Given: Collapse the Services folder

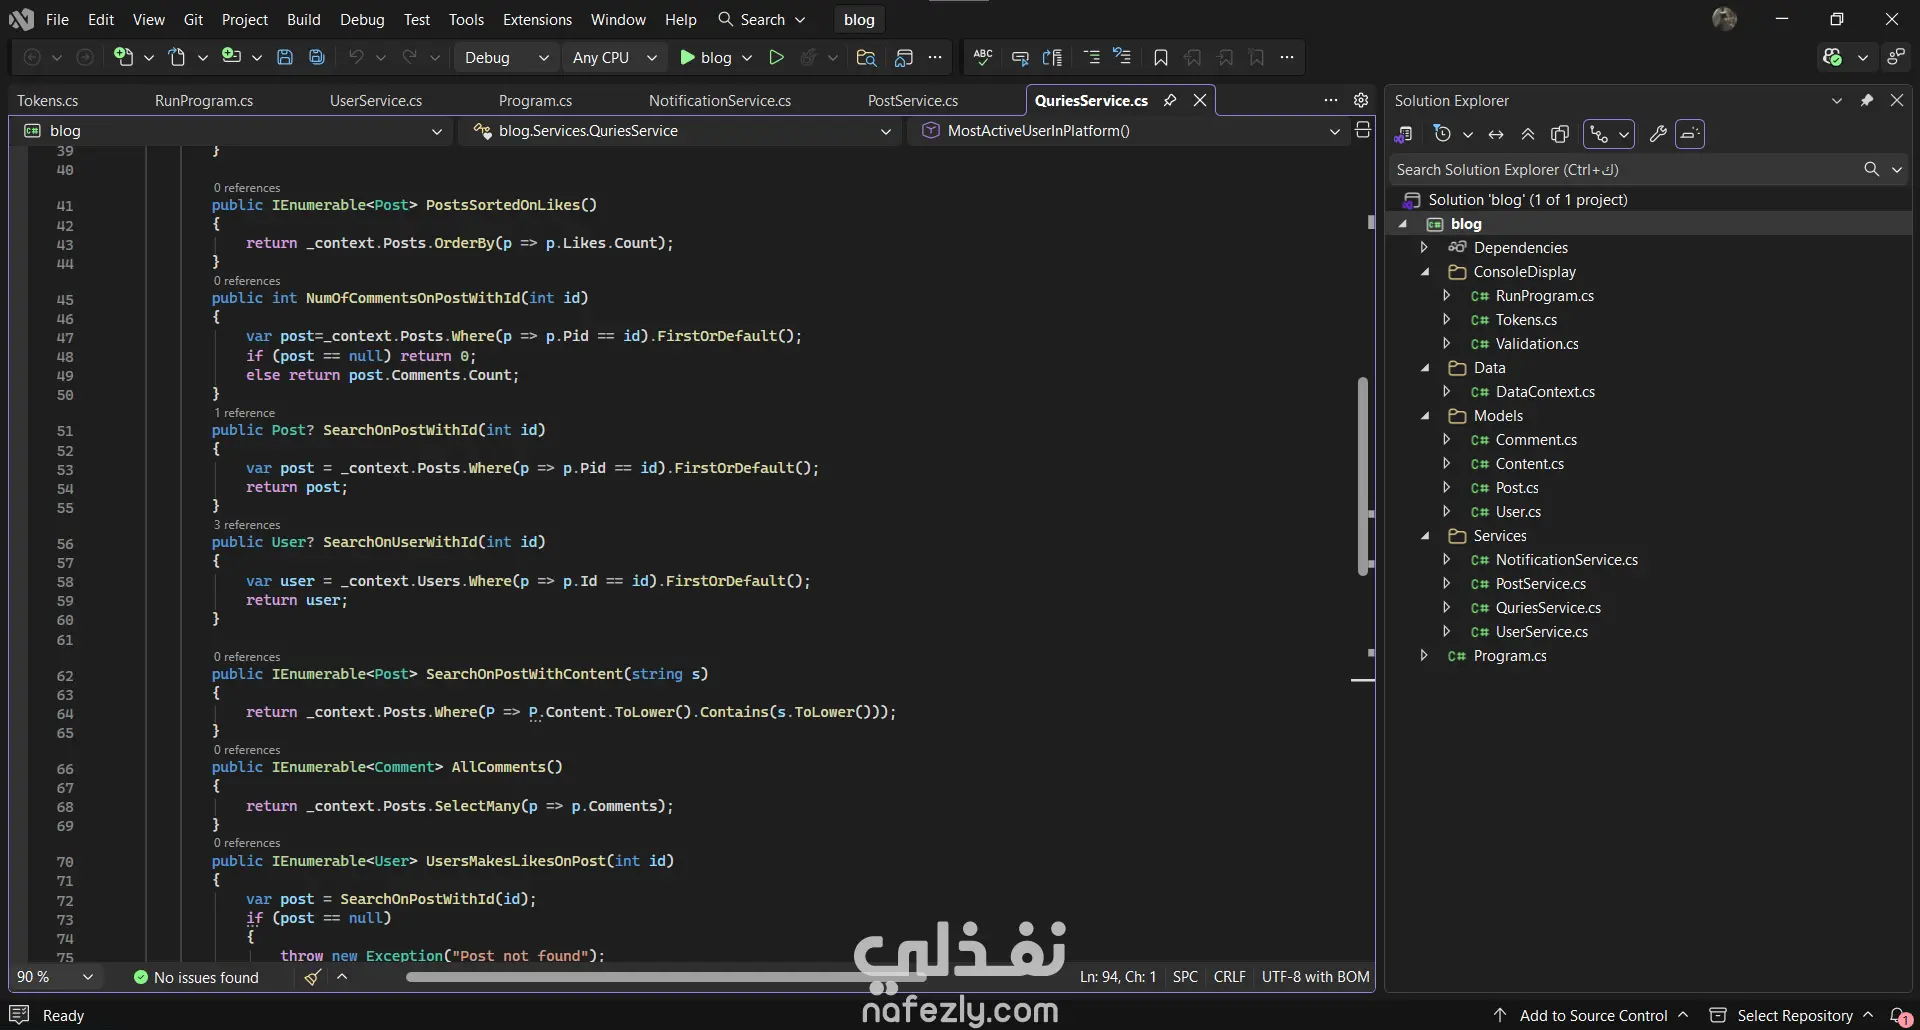Looking at the screenshot, I should [1426, 536].
